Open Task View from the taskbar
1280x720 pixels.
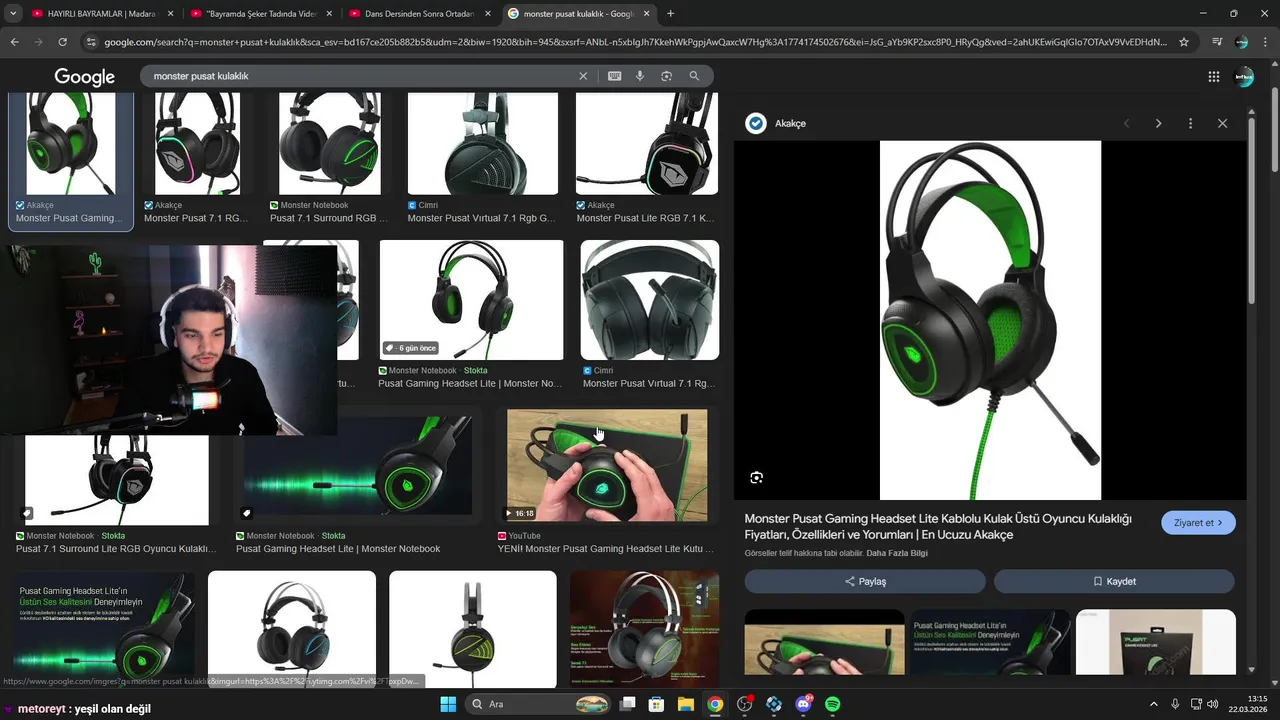pyautogui.click(x=628, y=704)
